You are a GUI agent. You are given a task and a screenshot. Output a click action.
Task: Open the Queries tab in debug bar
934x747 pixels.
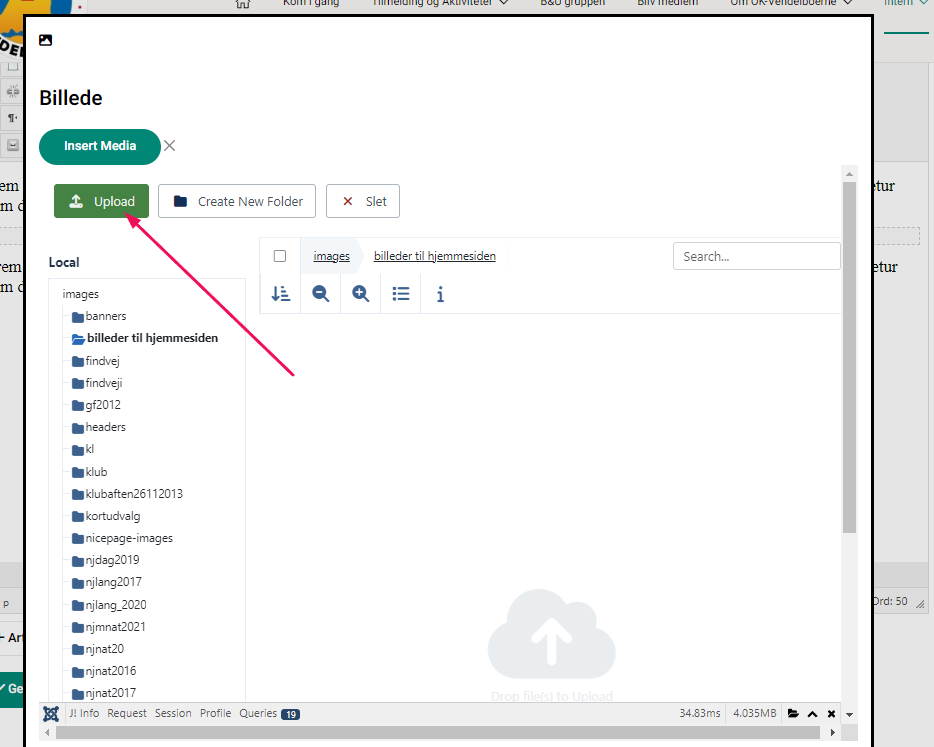(268, 714)
